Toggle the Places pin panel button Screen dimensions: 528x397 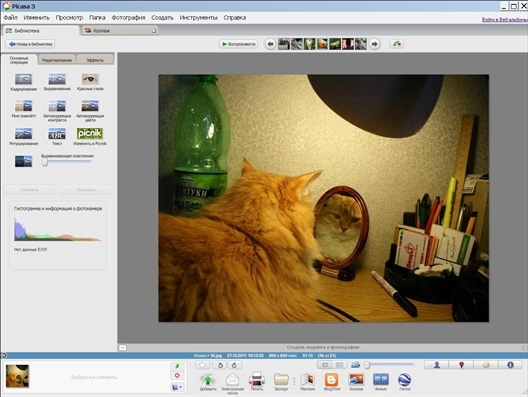click(x=461, y=365)
